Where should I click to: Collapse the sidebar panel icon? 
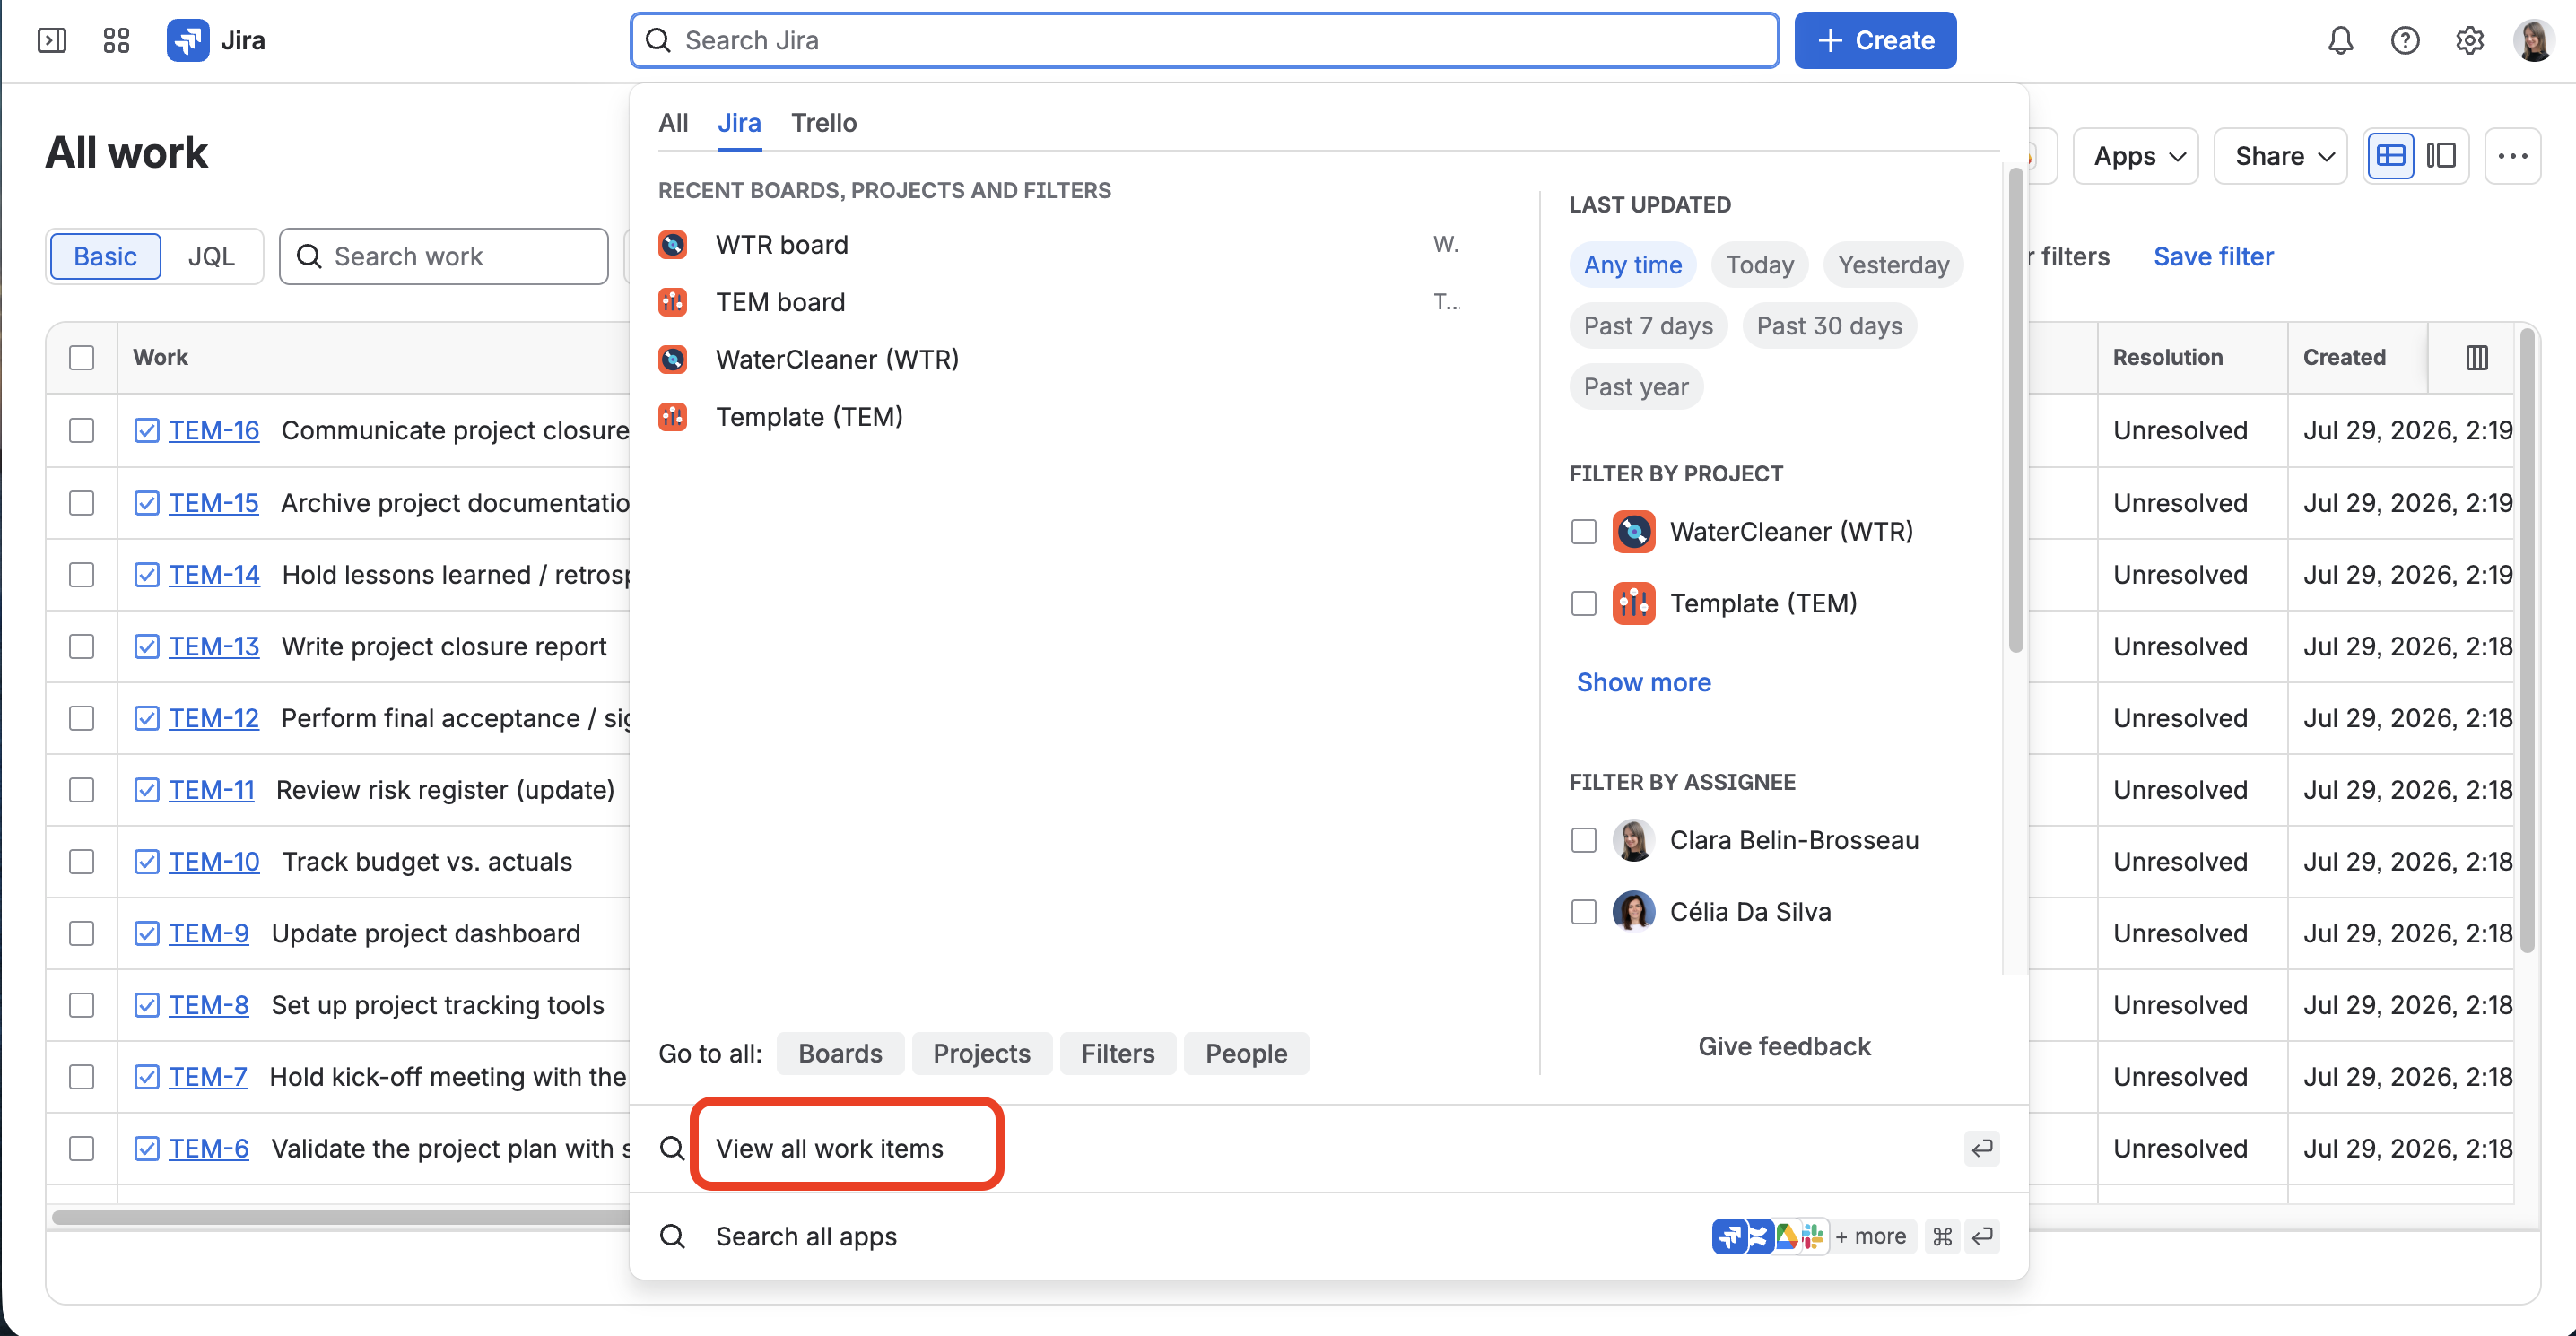pos(52,41)
